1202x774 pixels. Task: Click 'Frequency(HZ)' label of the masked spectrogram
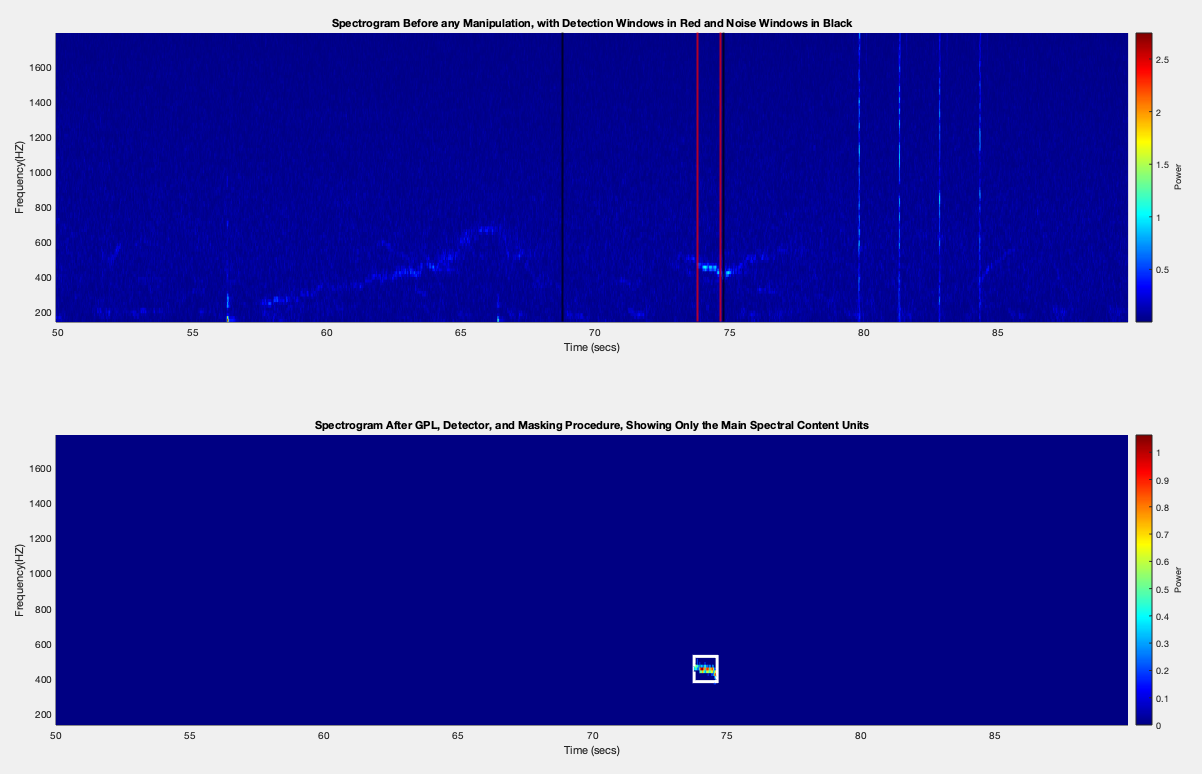point(19,580)
